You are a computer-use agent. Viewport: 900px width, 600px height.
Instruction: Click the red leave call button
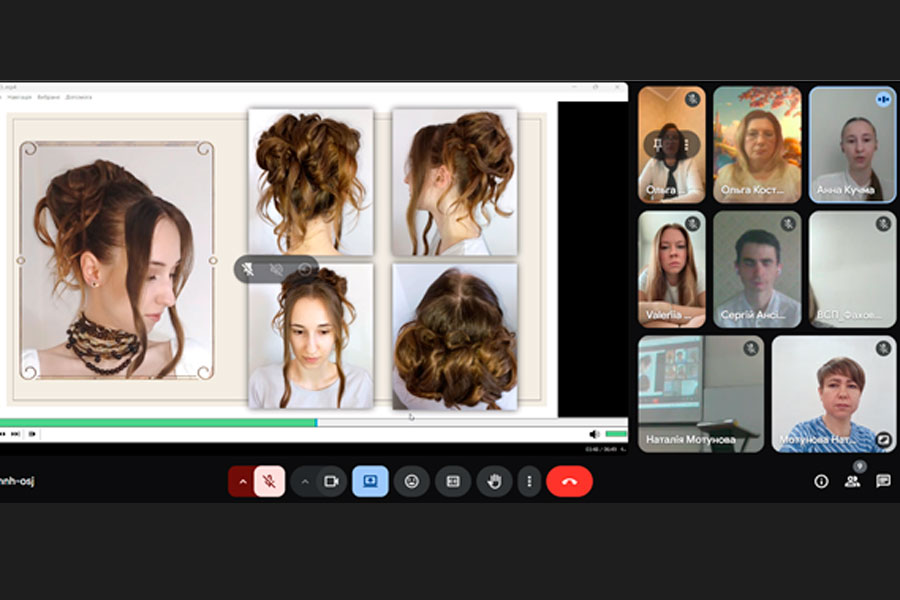(x=569, y=481)
